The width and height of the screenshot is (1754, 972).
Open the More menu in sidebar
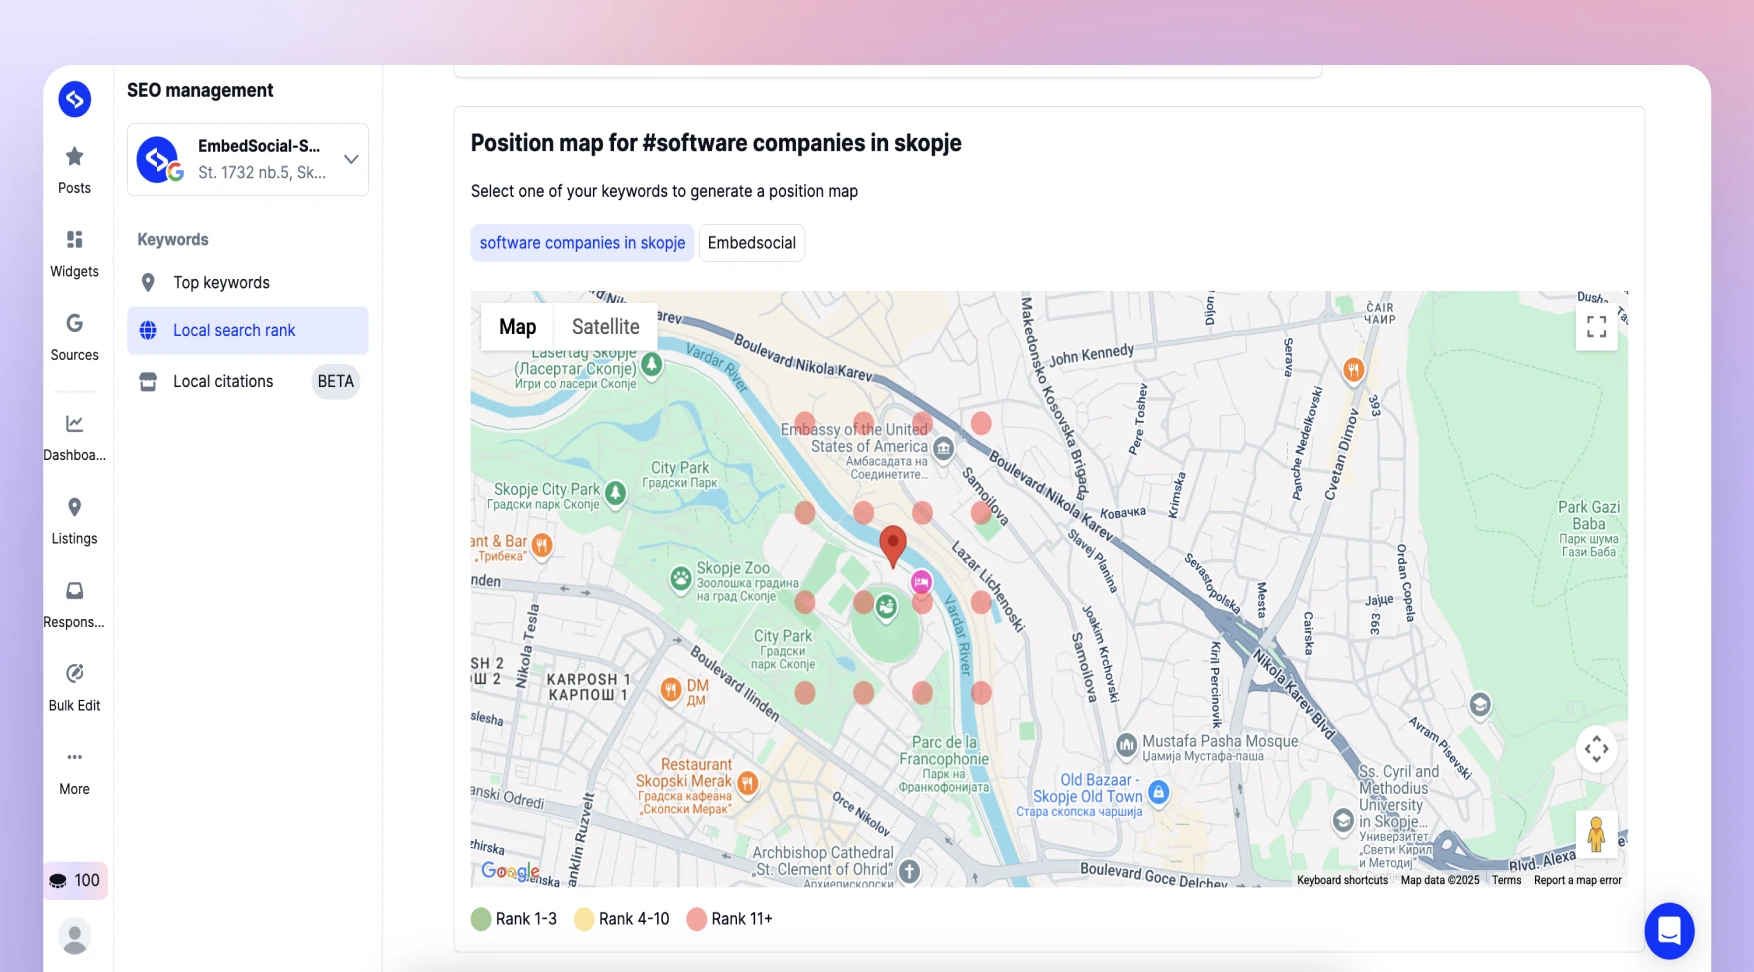tap(74, 771)
